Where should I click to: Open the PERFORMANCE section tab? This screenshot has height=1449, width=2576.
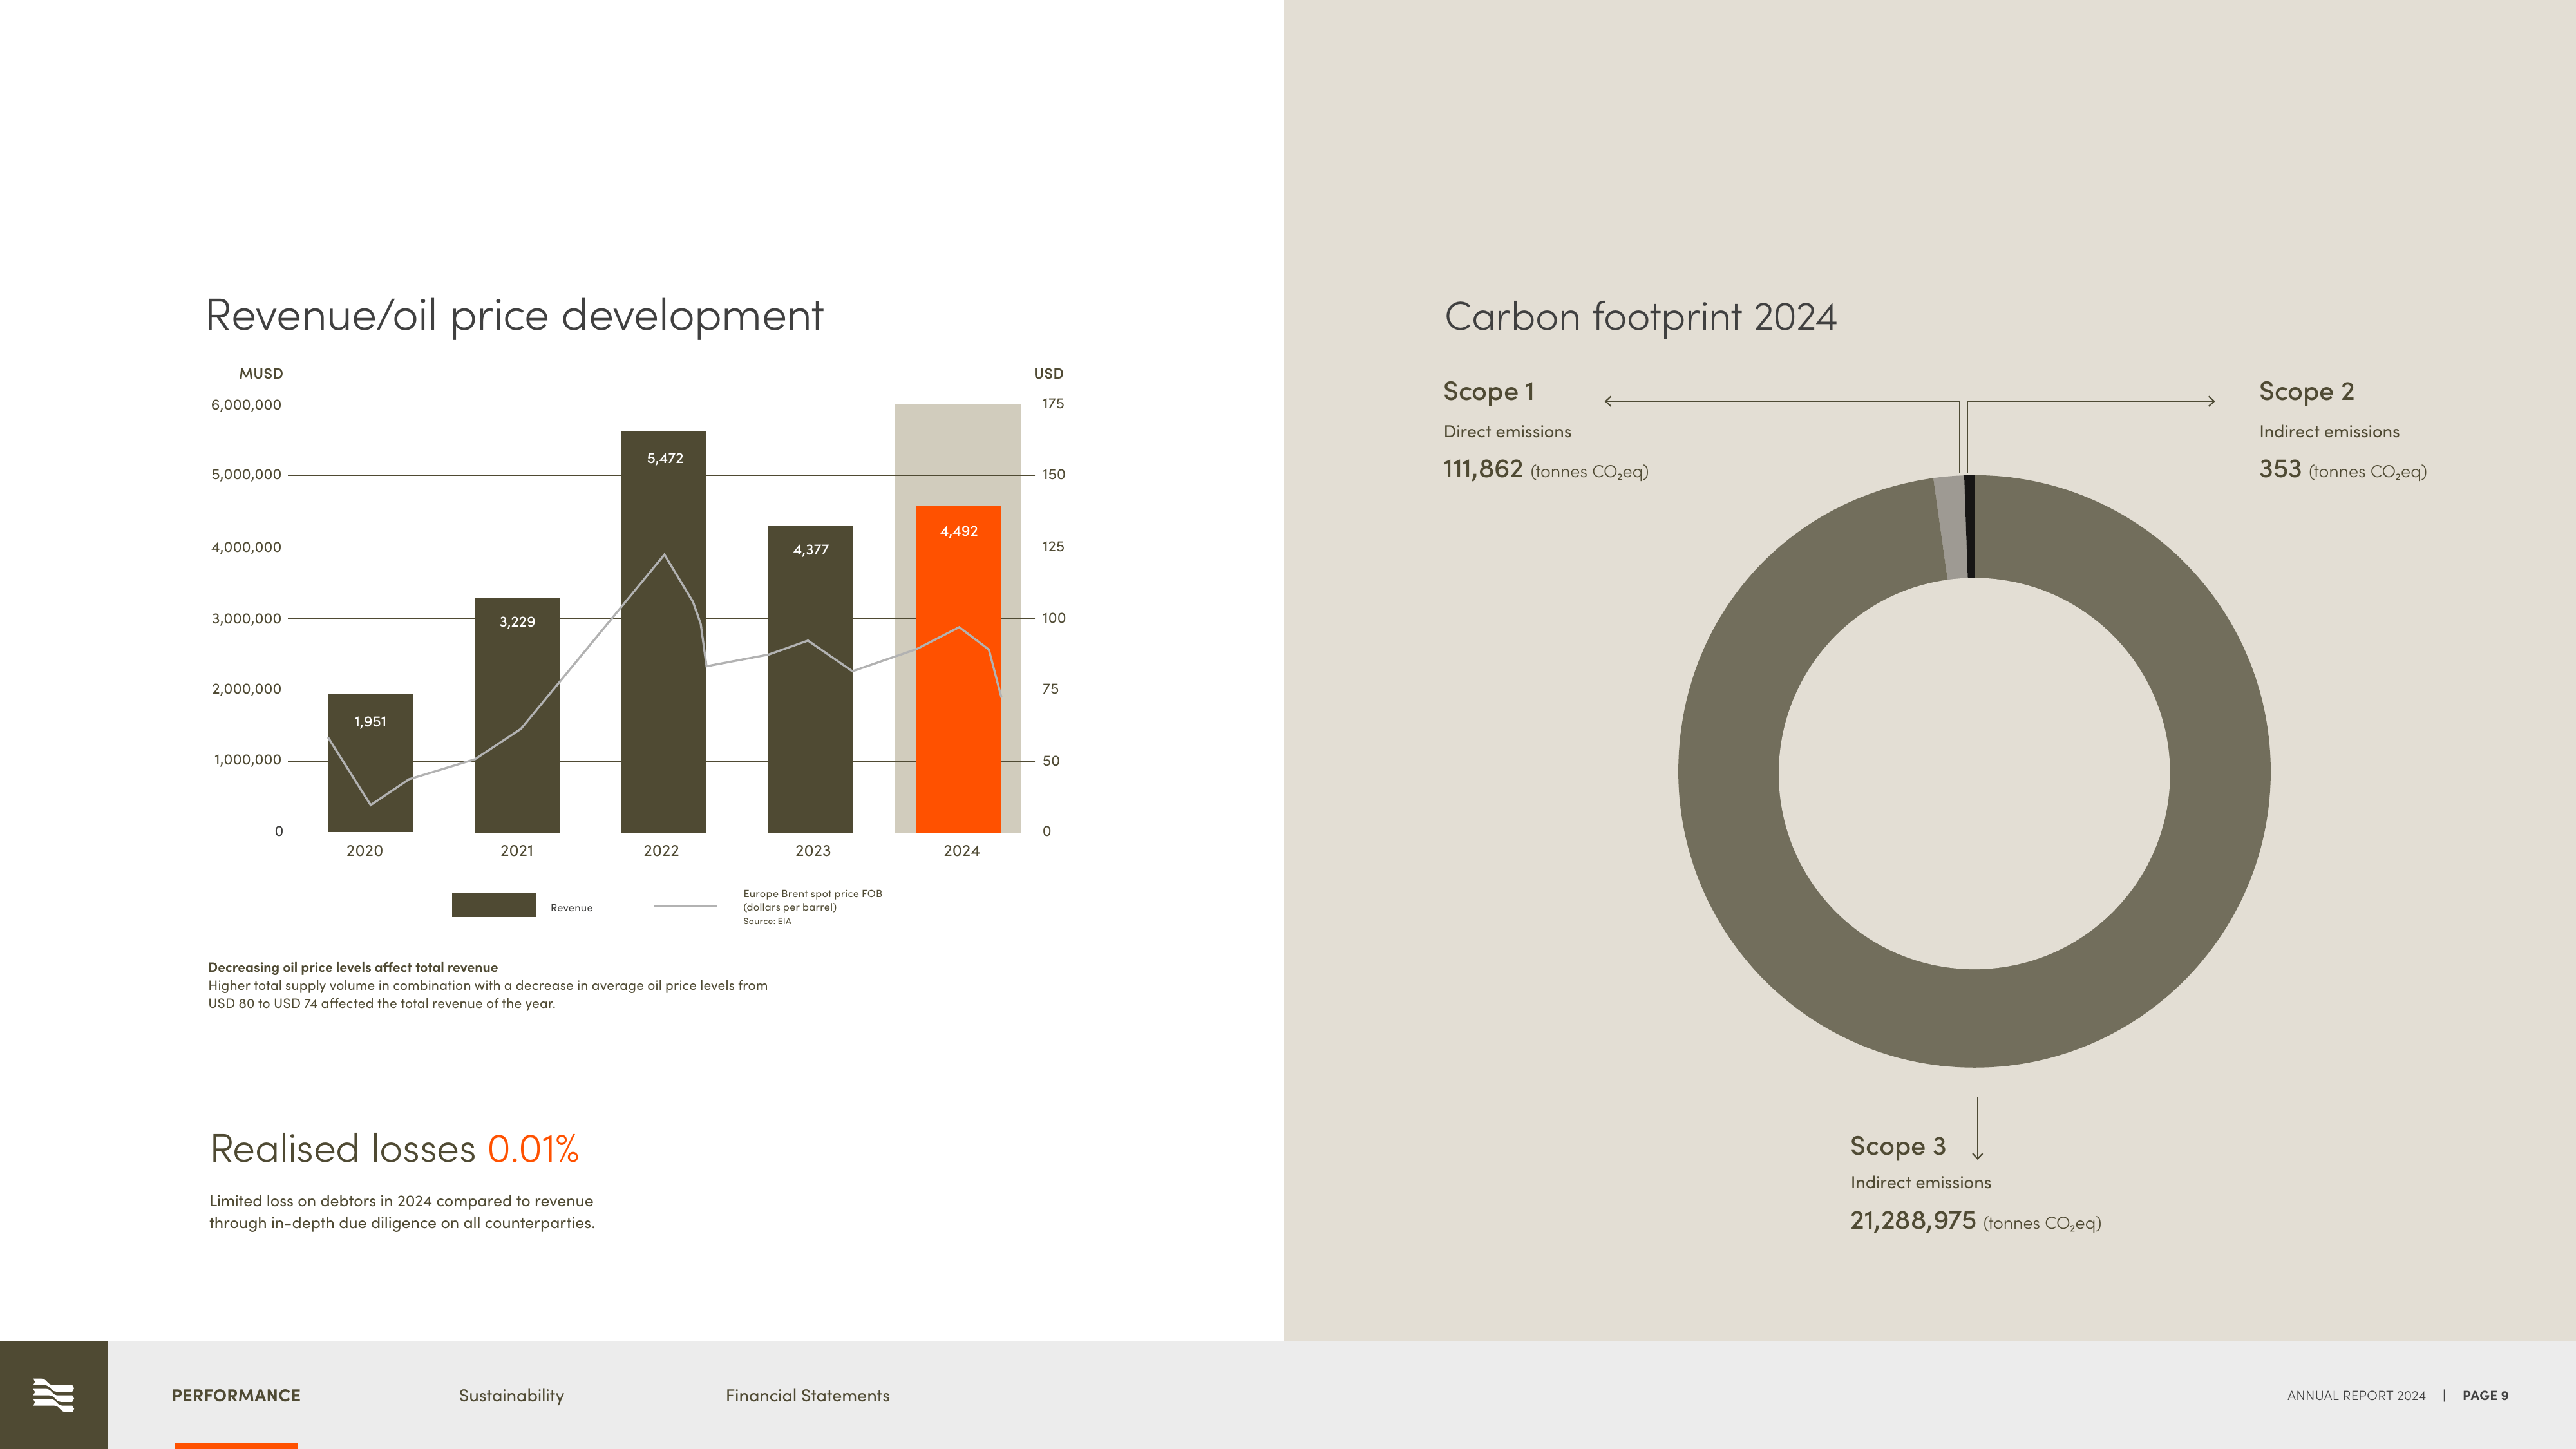[x=236, y=1395]
